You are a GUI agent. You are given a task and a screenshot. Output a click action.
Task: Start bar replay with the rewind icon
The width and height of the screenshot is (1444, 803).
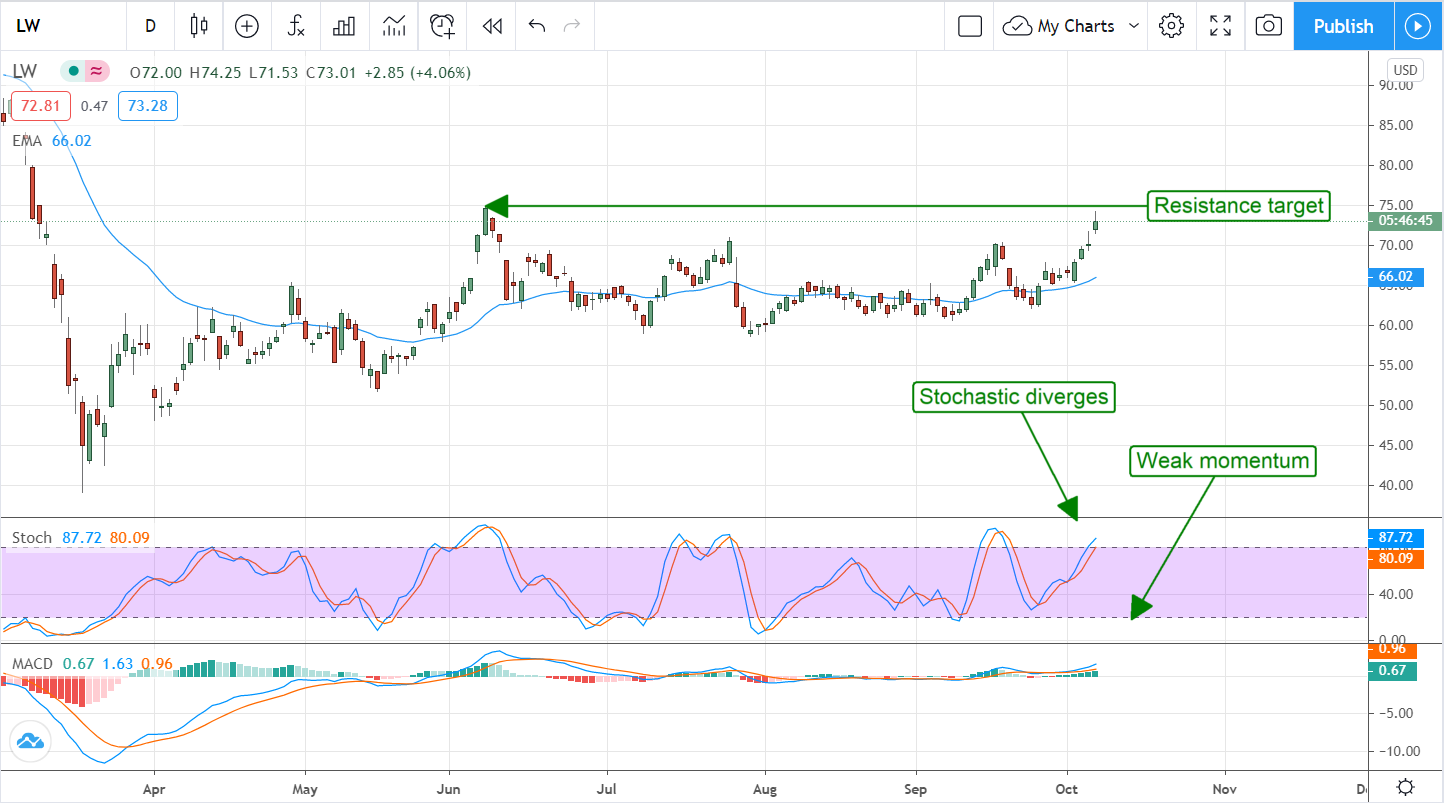[x=491, y=26]
